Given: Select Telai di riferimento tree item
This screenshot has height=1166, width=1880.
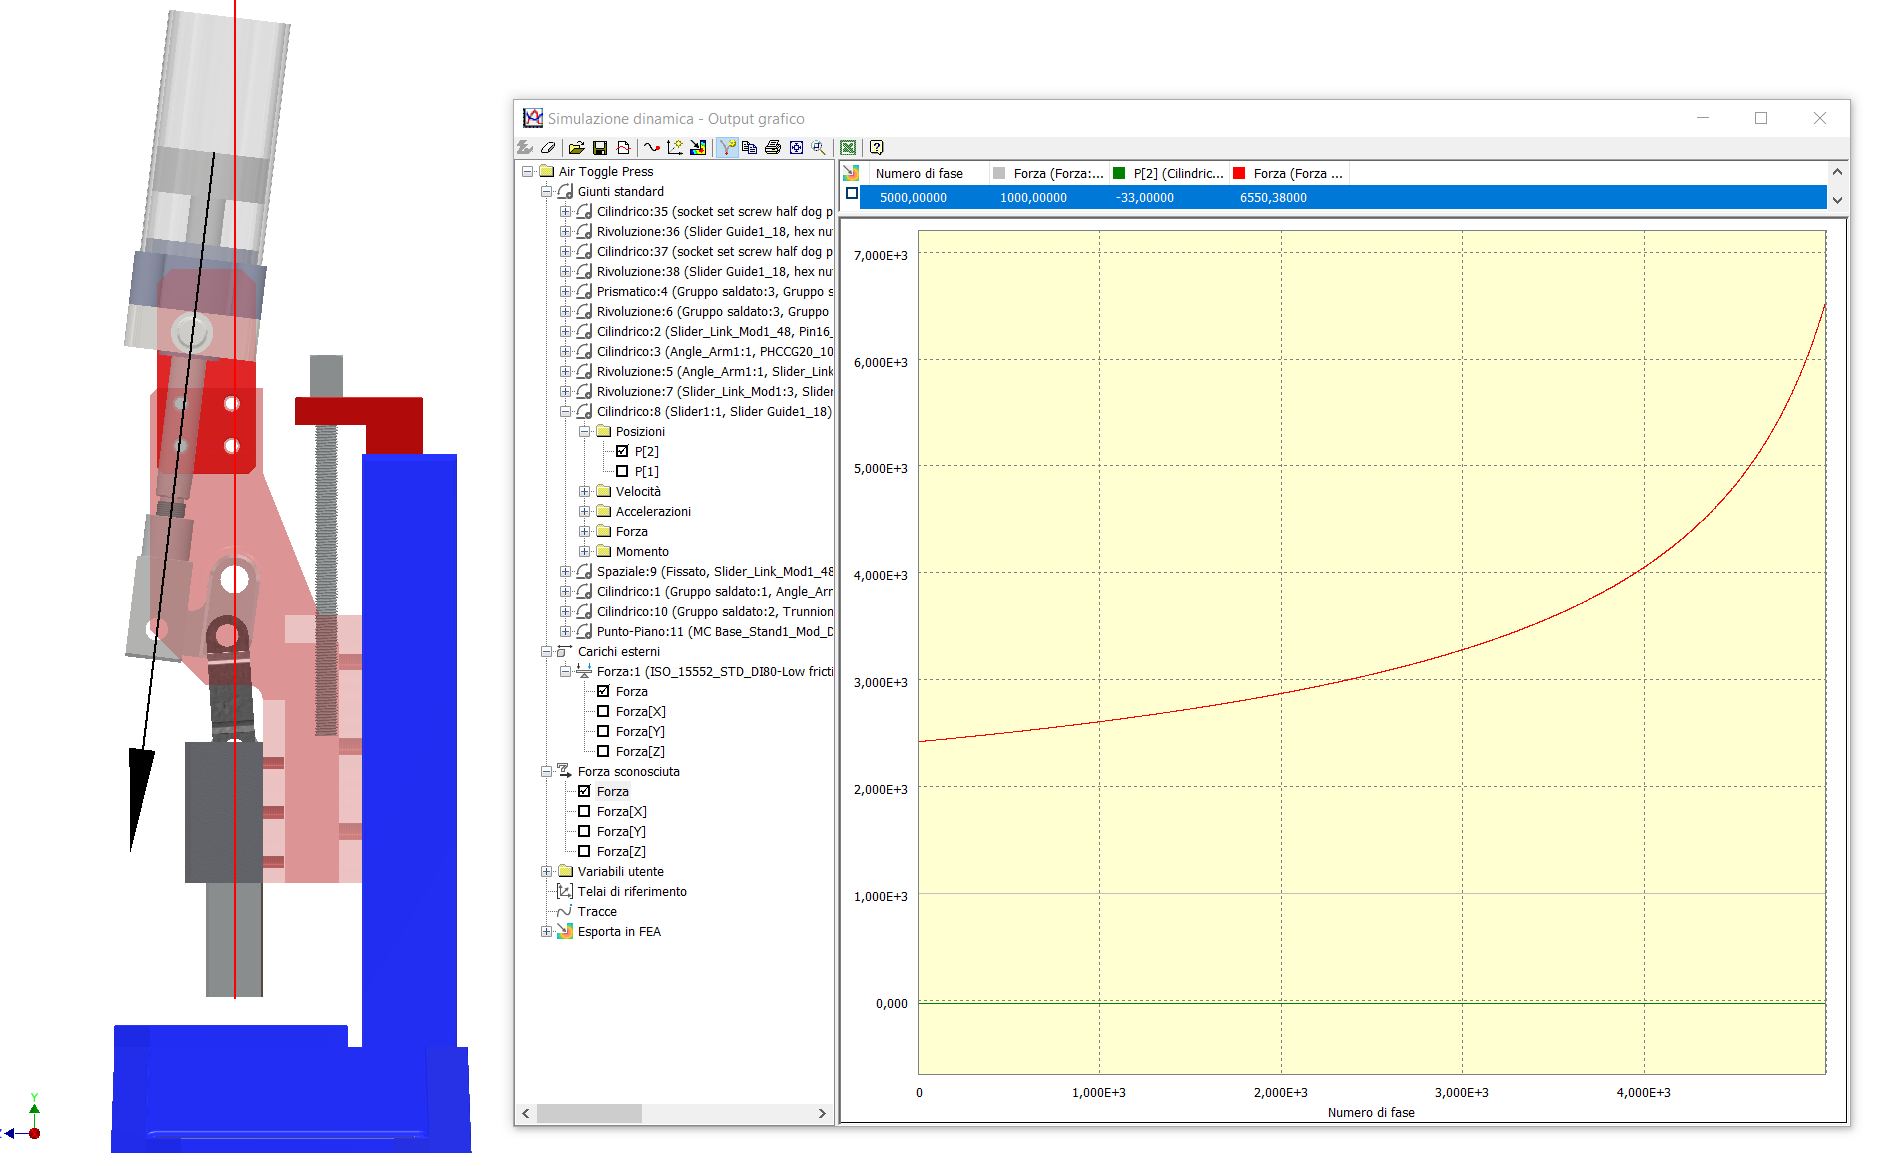Looking at the screenshot, I should click(x=632, y=891).
